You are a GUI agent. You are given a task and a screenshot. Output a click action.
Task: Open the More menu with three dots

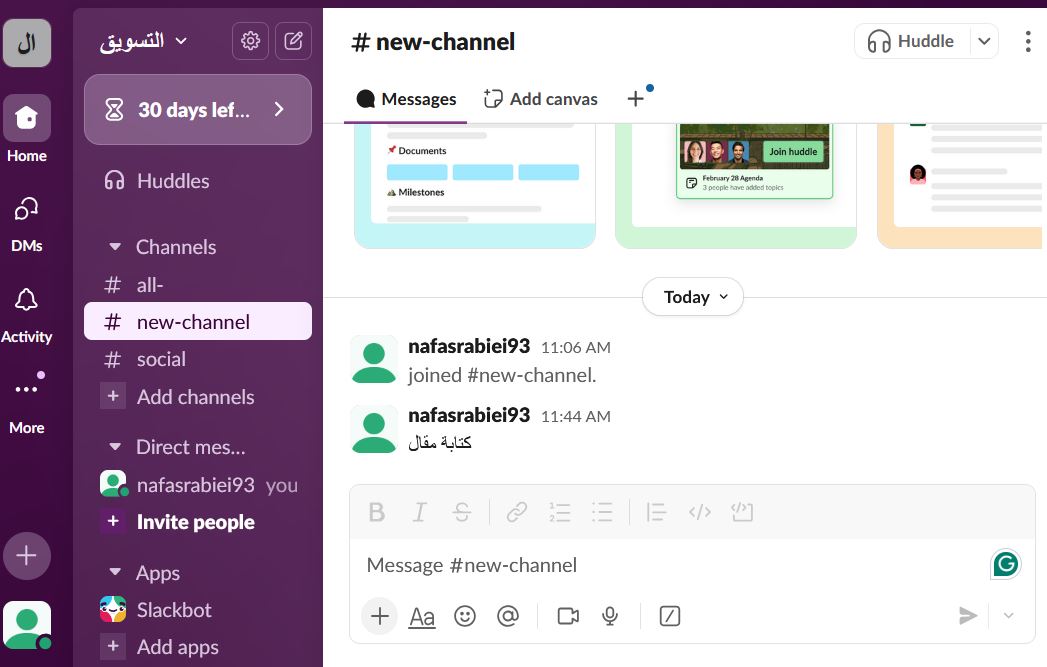click(27, 403)
